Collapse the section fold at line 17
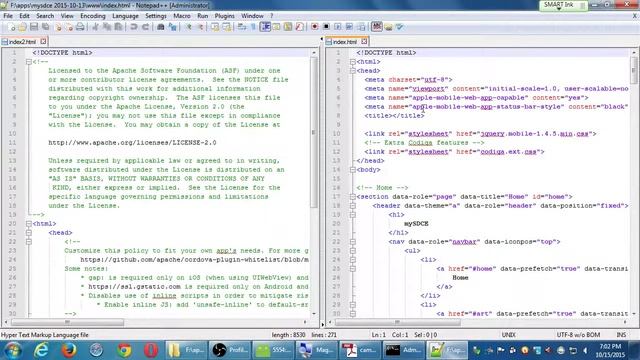Image resolution: width=640 pixels, height=360 pixels. (x=353, y=197)
